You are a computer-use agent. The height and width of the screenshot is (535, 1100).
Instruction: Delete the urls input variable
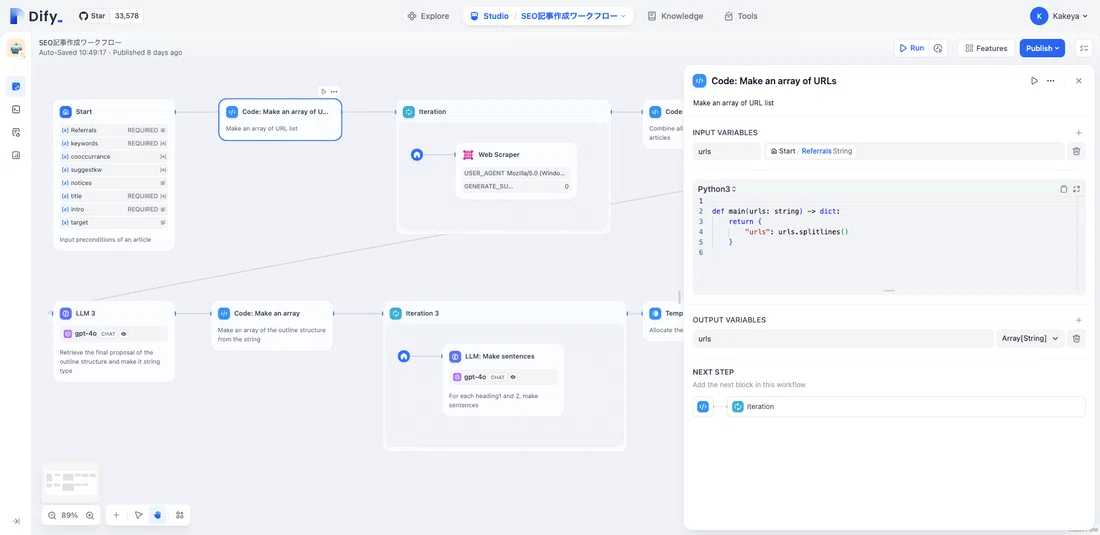pos(1076,151)
